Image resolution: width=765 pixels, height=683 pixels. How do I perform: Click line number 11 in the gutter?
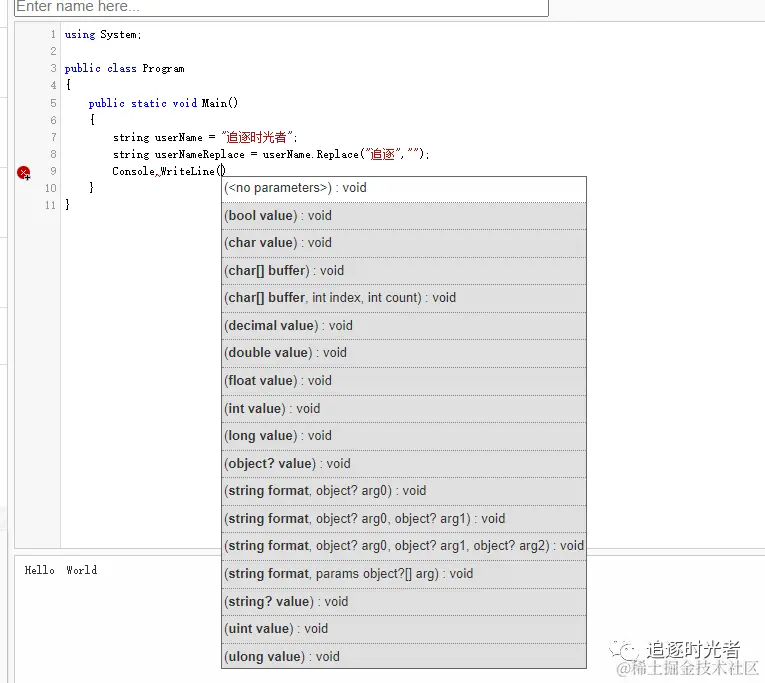pos(51,205)
